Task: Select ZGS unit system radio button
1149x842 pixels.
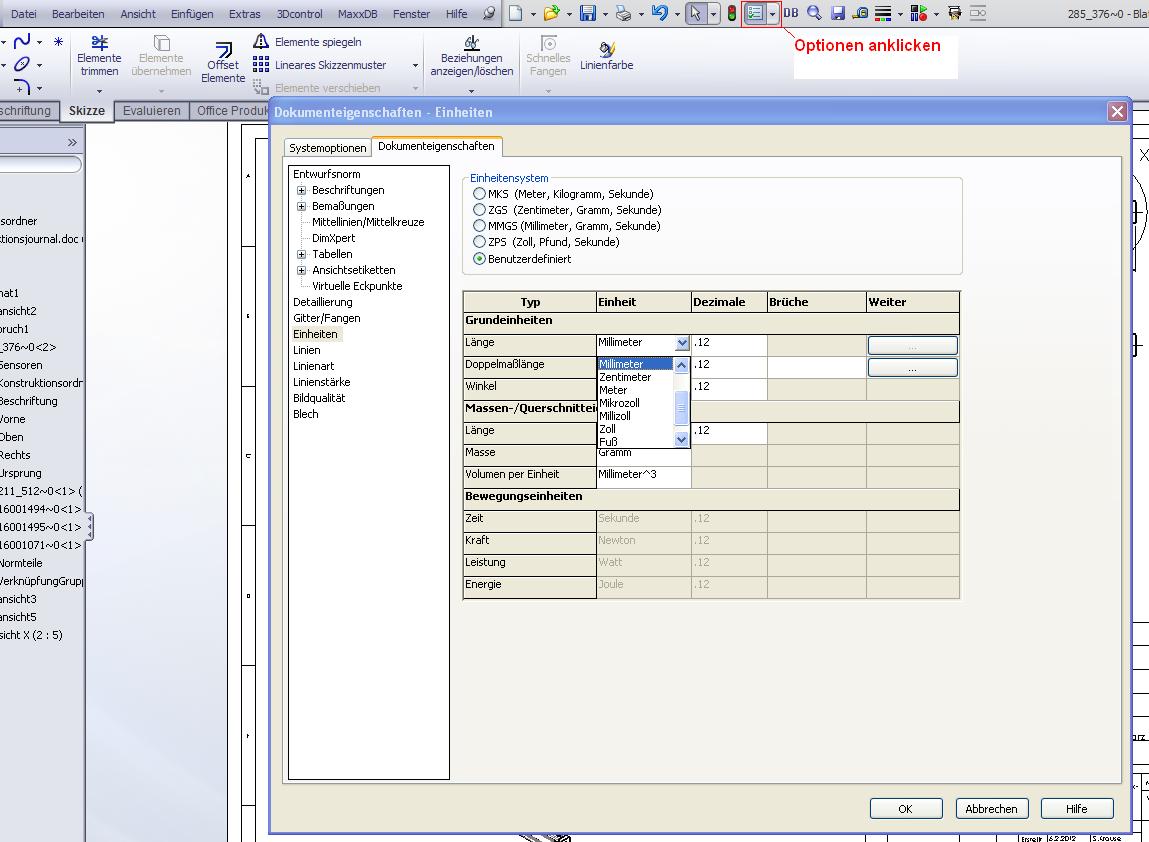Action: pos(479,210)
